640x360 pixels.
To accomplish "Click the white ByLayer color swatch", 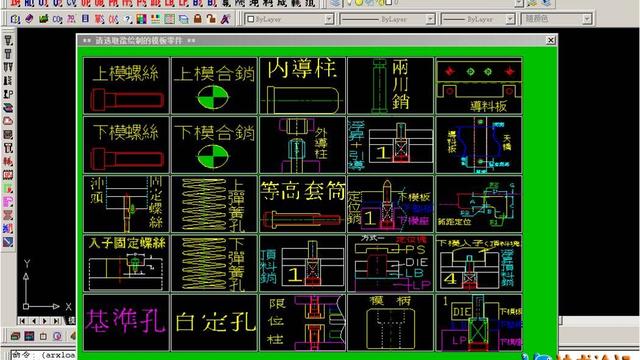I will point(251,19).
